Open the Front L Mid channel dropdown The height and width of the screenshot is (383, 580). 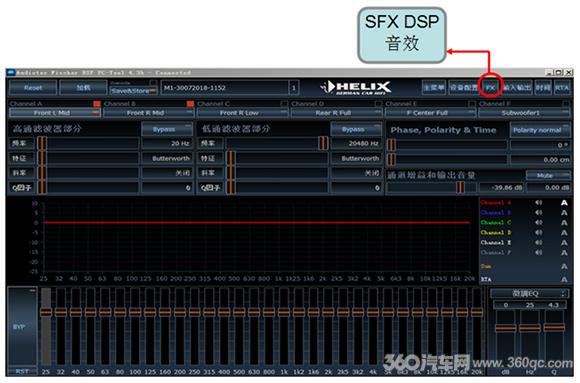55,113
